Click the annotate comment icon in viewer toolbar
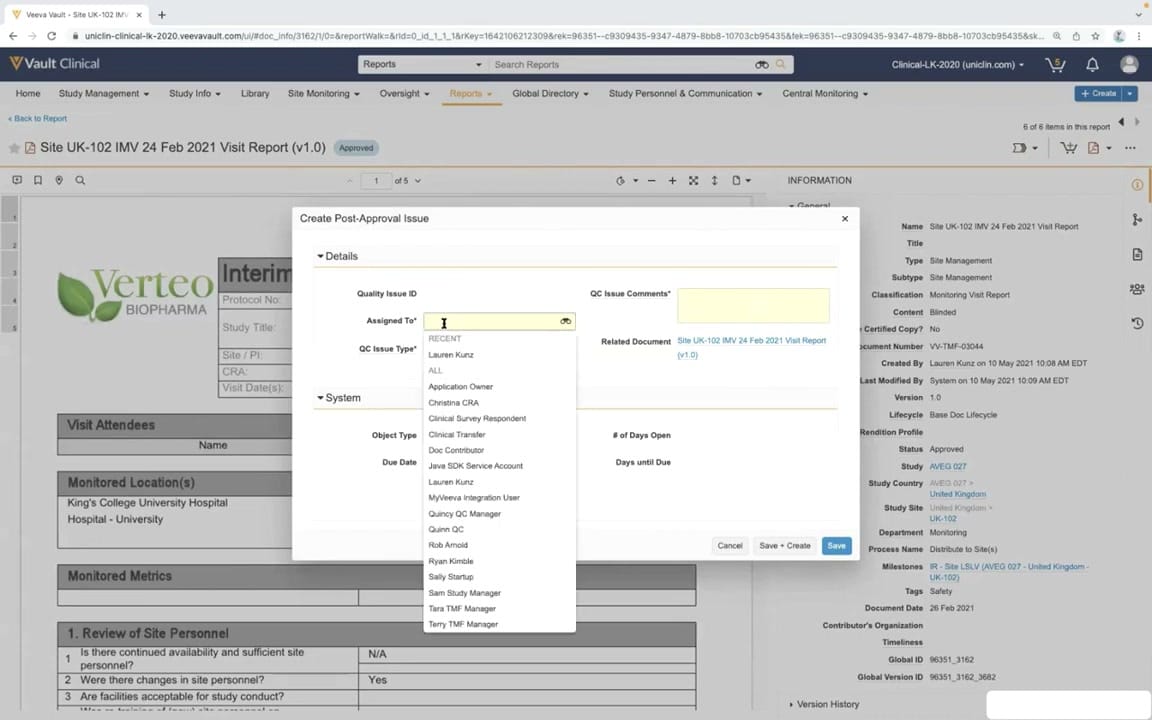1152x720 pixels. coord(17,180)
